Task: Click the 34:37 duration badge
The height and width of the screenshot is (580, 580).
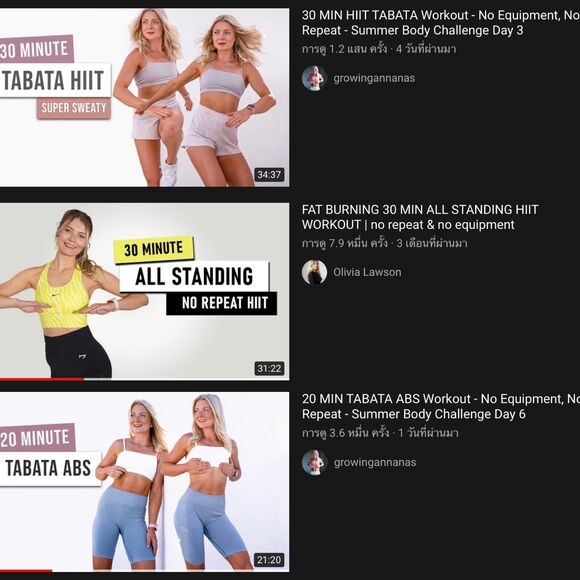Action: (269, 175)
